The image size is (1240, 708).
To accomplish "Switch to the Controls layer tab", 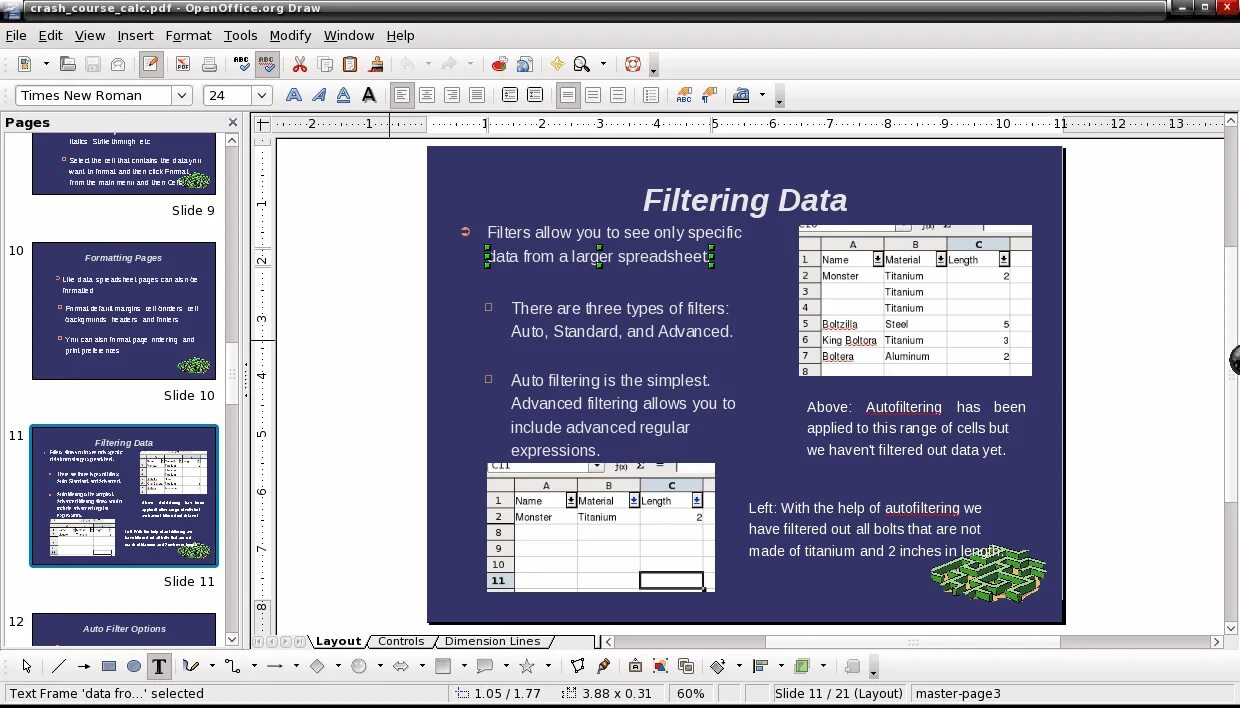I will (x=401, y=641).
